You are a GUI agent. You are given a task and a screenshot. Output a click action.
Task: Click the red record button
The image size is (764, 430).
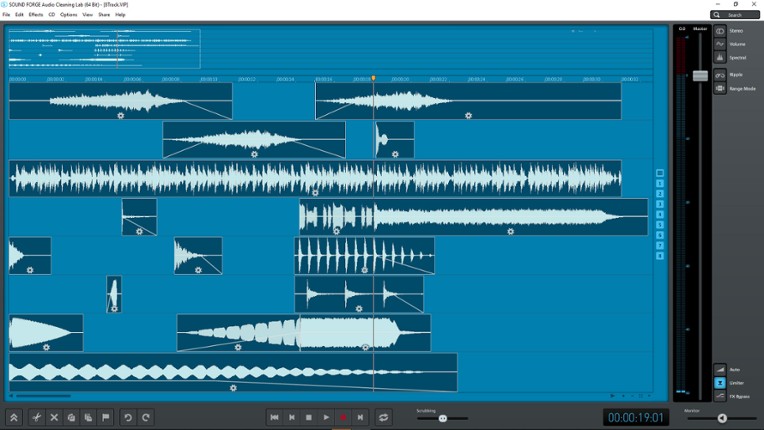point(343,417)
